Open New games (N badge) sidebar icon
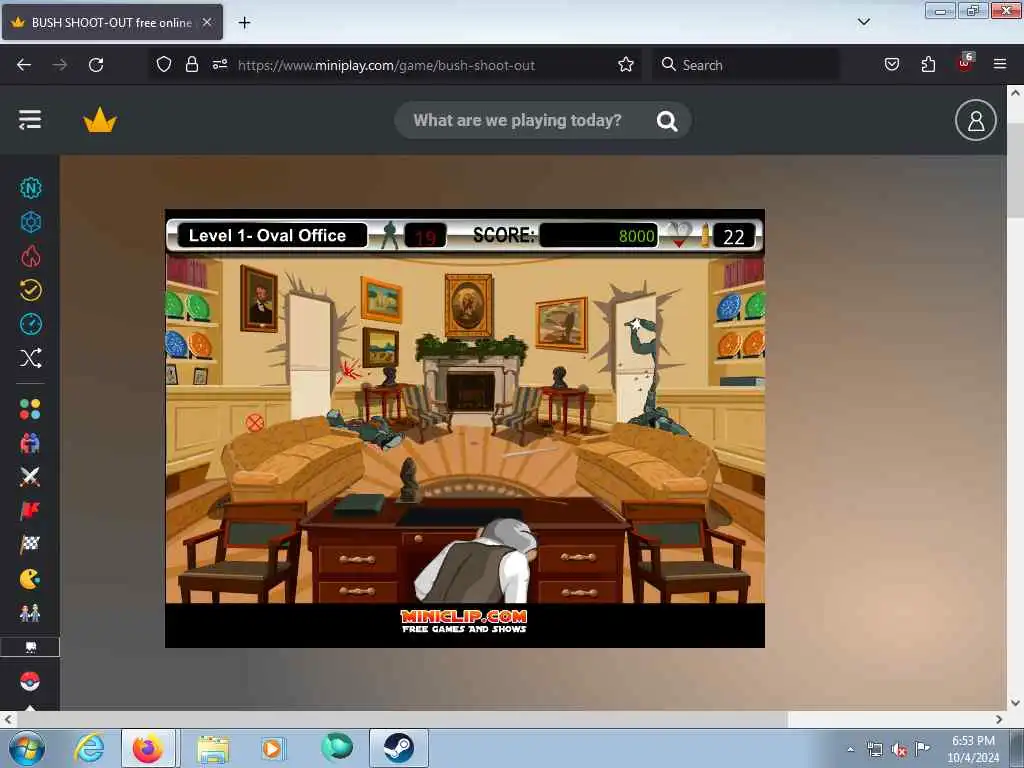This screenshot has height=768, width=1024. pyautogui.click(x=31, y=188)
